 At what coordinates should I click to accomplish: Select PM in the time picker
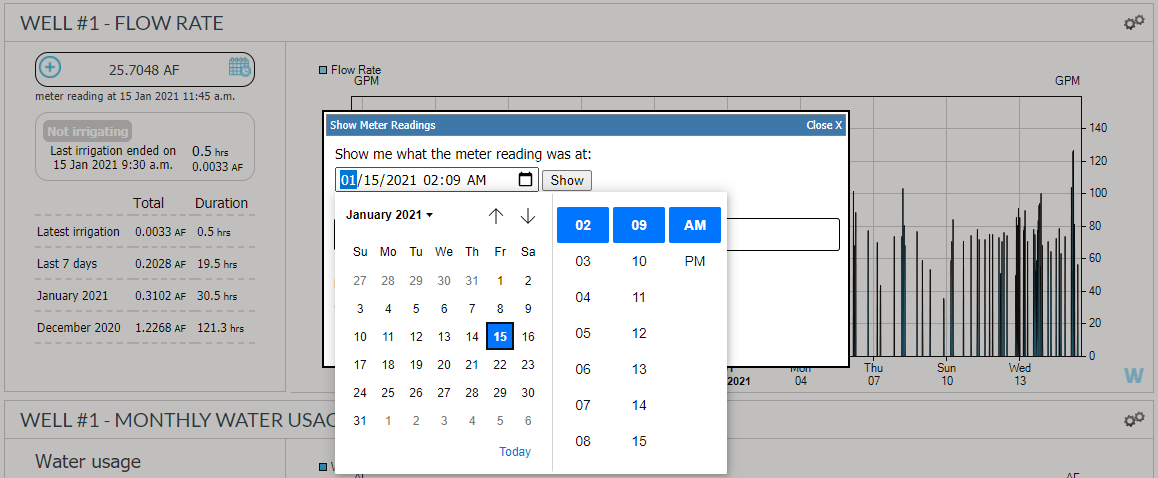[x=694, y=261]
